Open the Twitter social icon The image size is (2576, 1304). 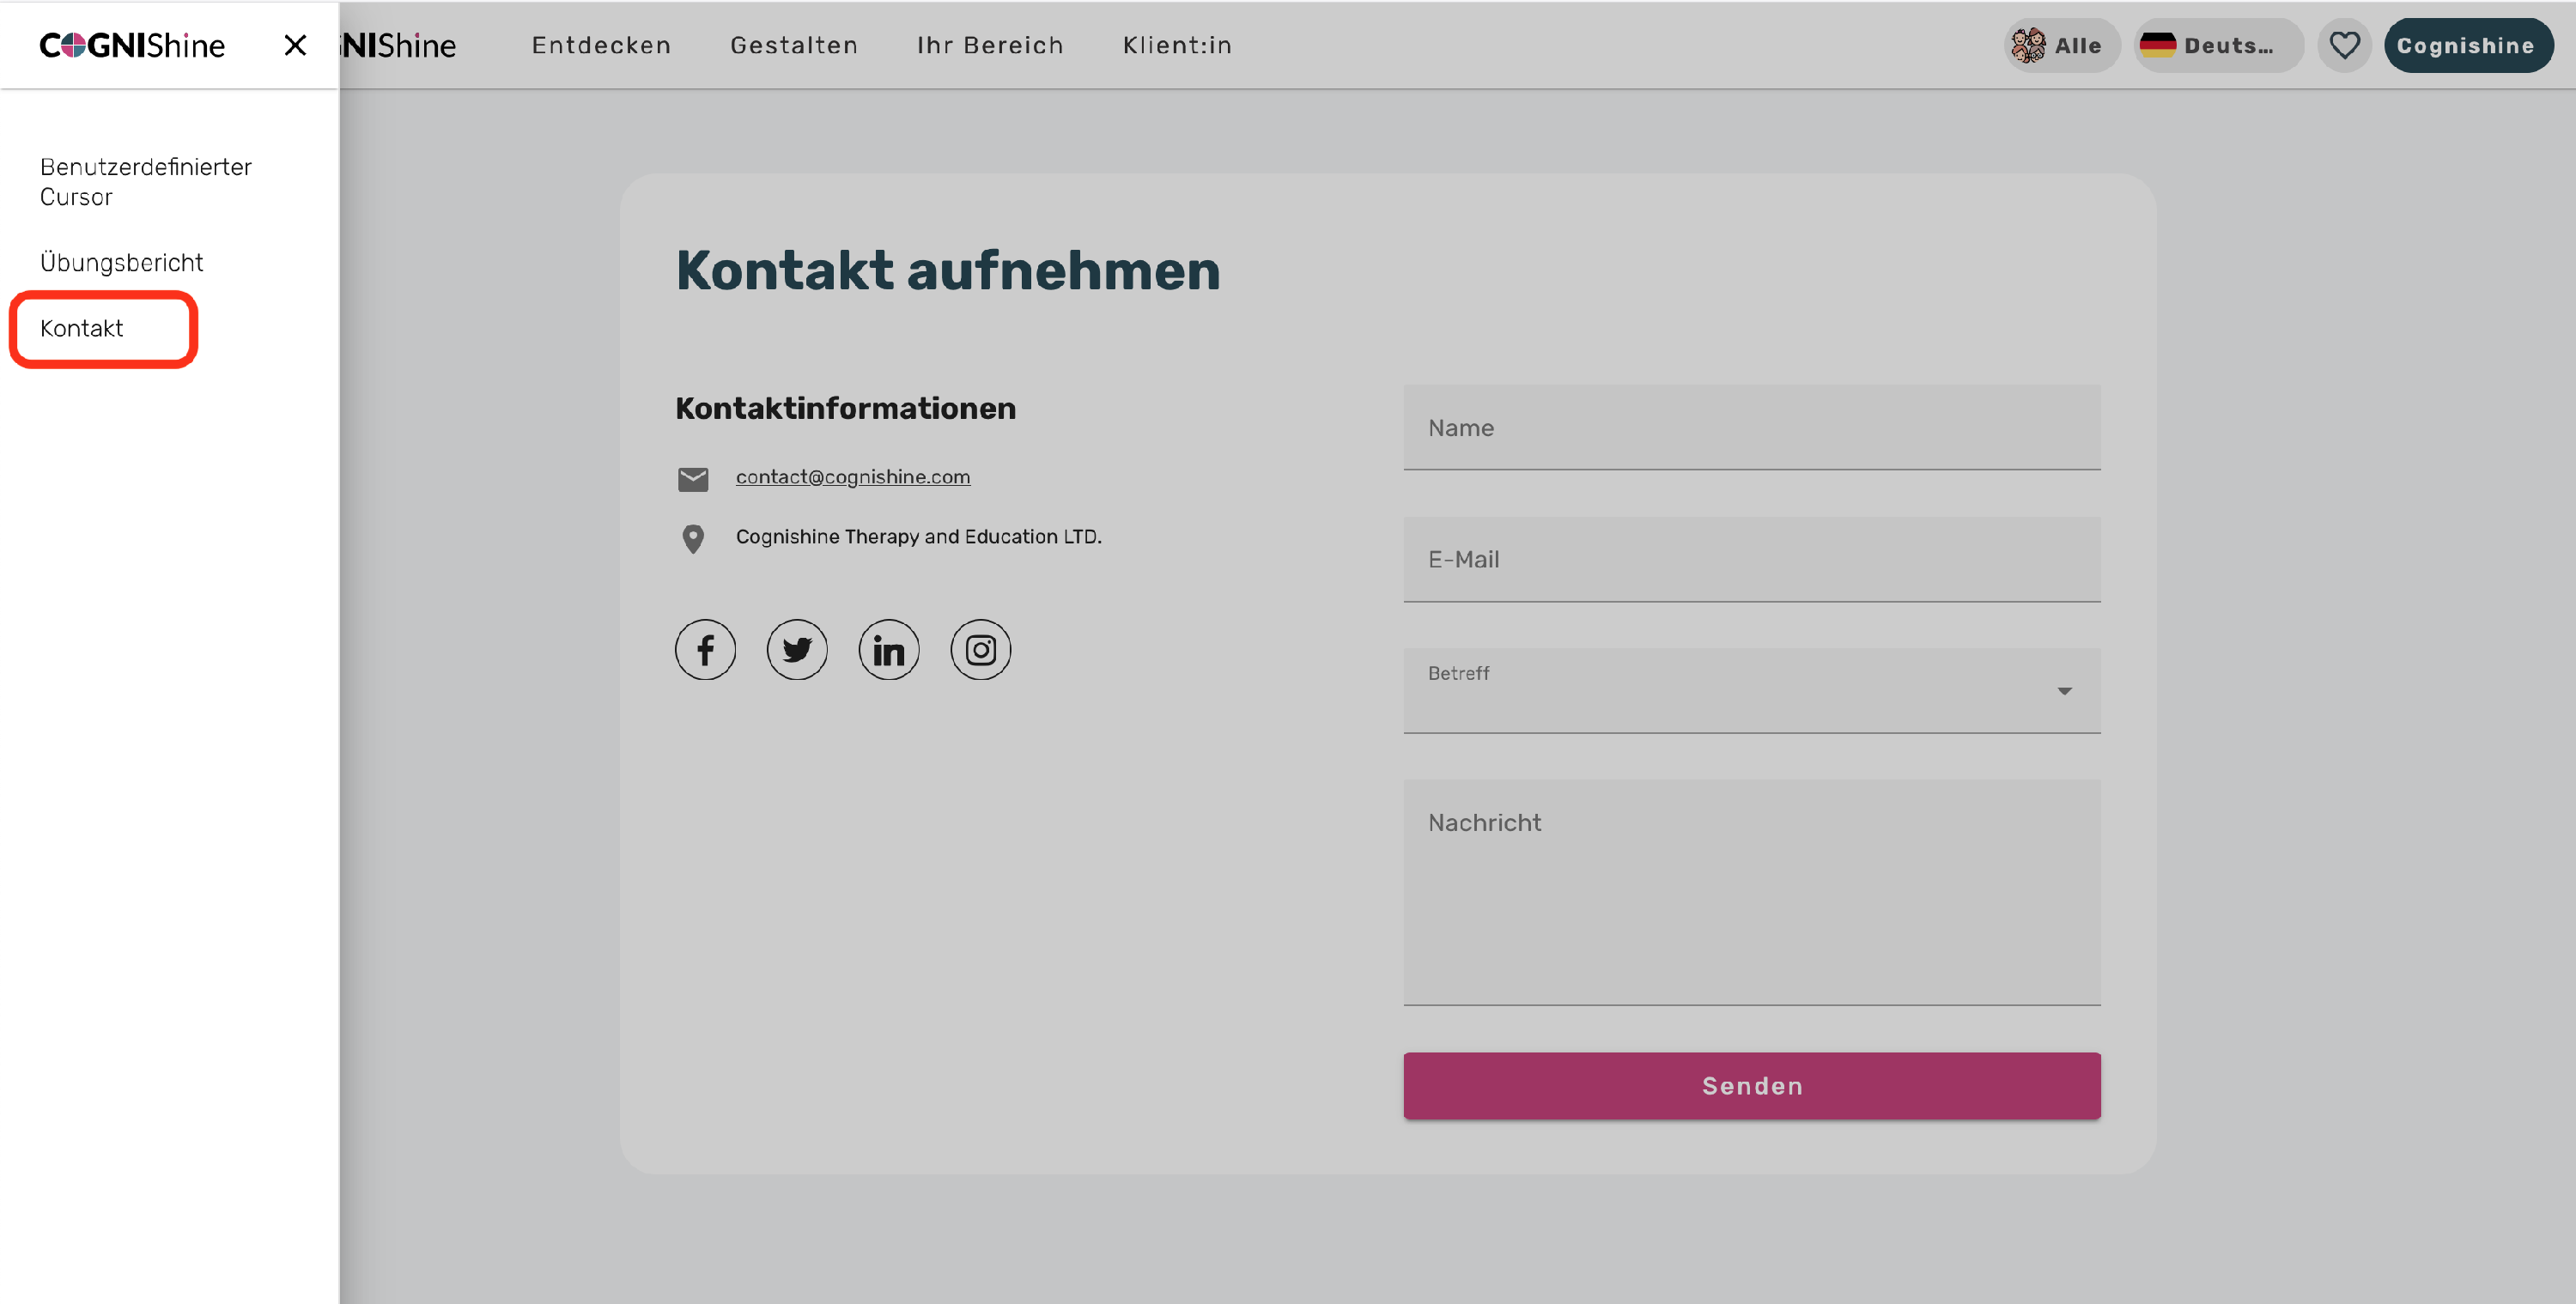tap(797, 650)
